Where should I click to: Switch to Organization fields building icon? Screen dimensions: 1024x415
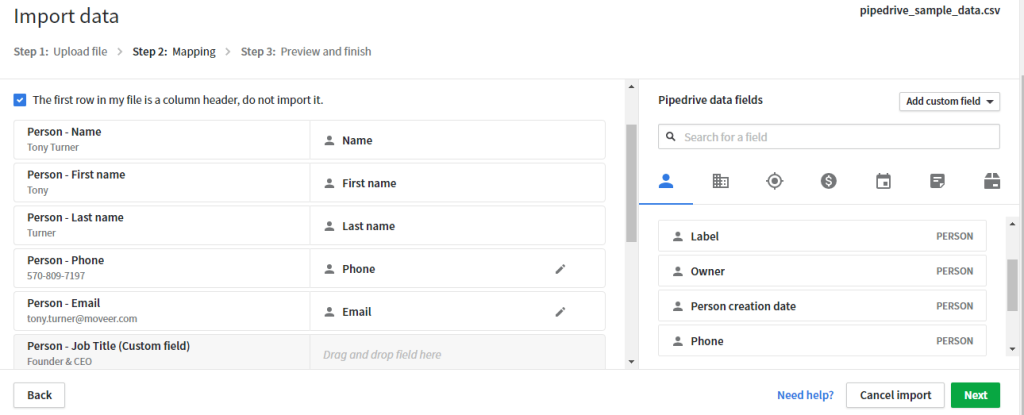(x=720, y=181)
